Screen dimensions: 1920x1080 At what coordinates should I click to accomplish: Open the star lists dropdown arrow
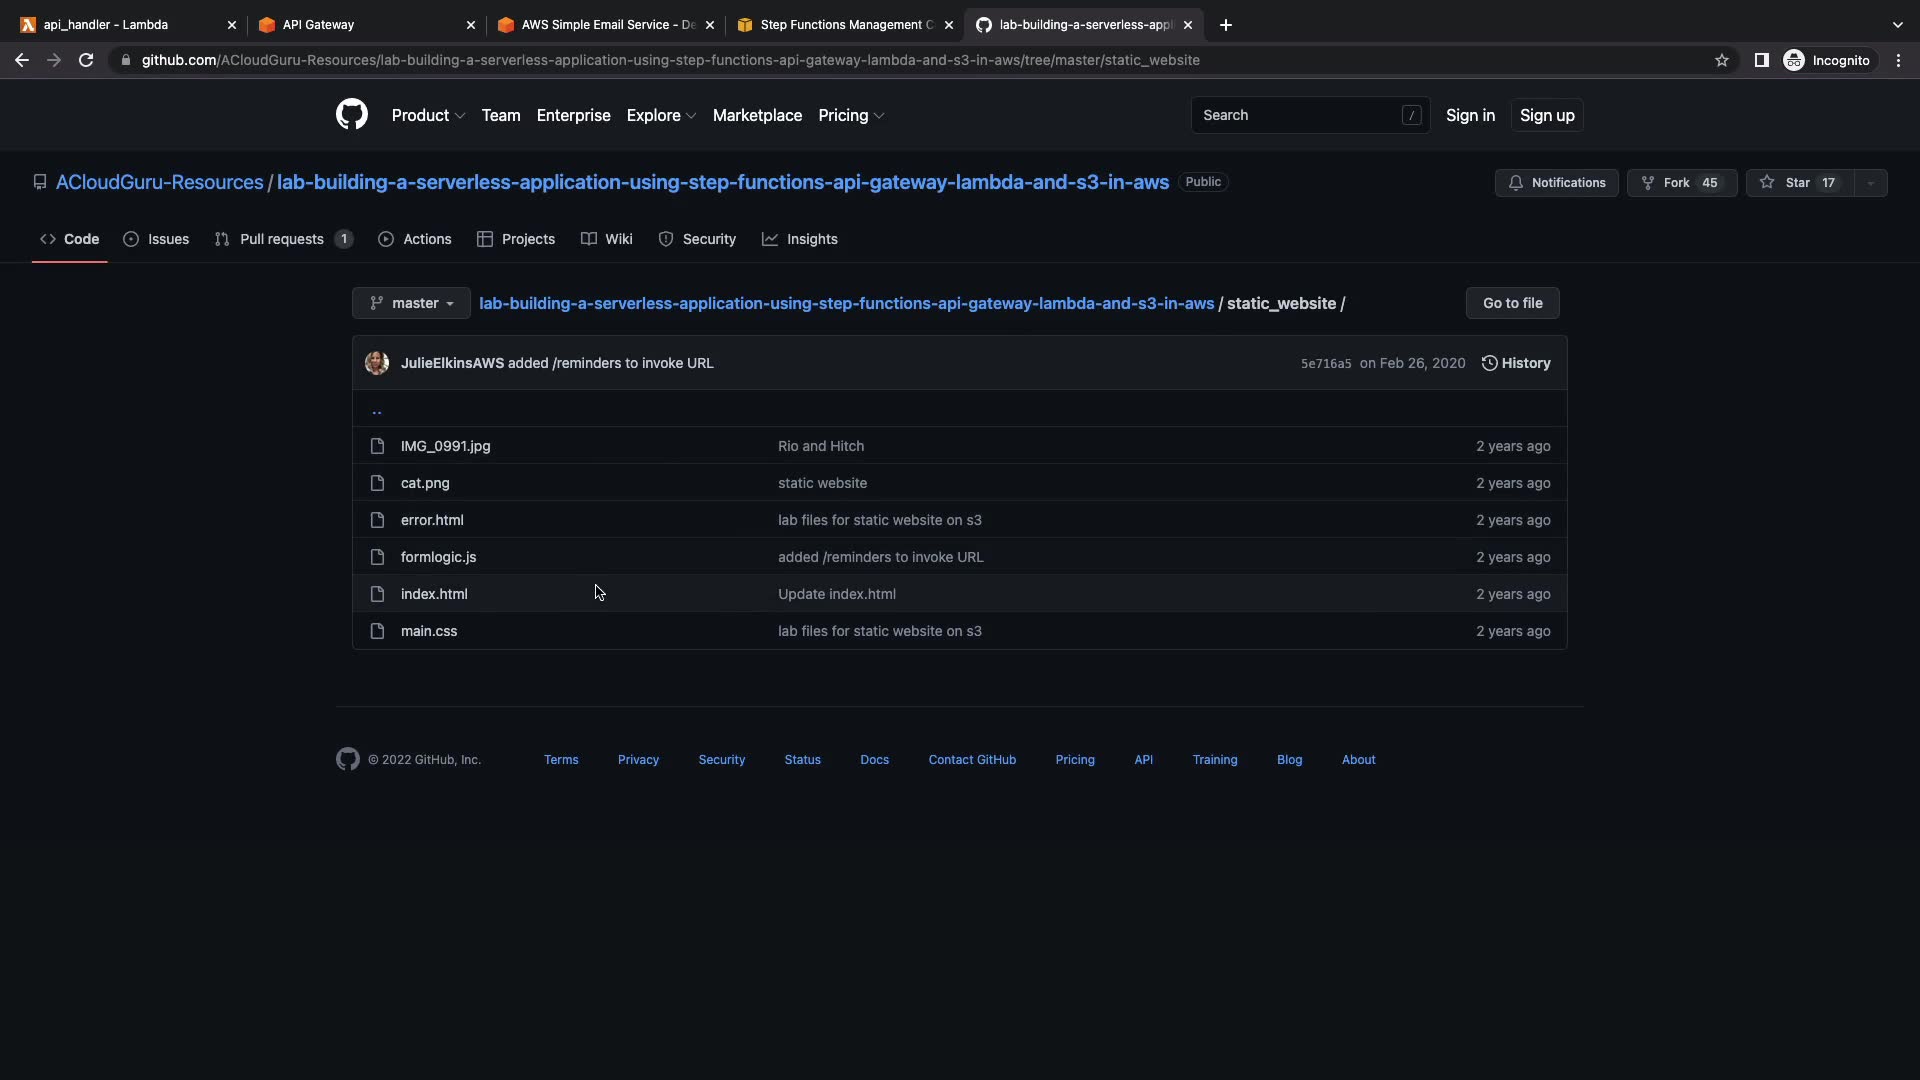1871,183
